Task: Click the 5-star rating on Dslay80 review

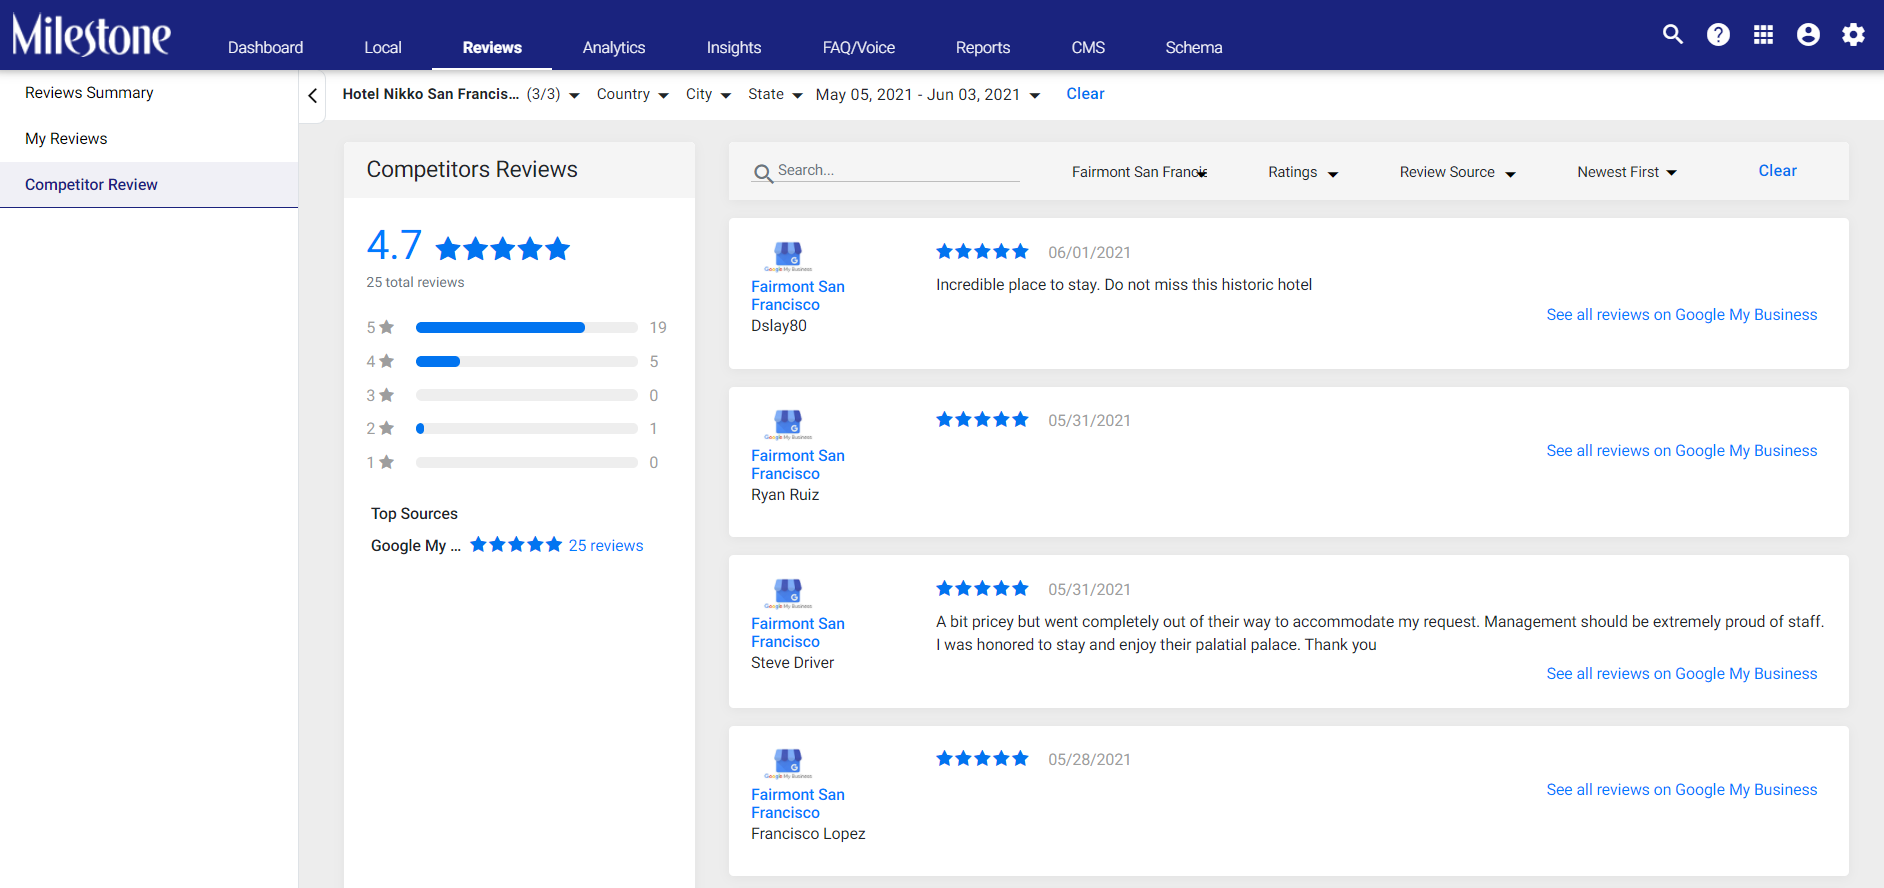Action: [x=982, y=252]
